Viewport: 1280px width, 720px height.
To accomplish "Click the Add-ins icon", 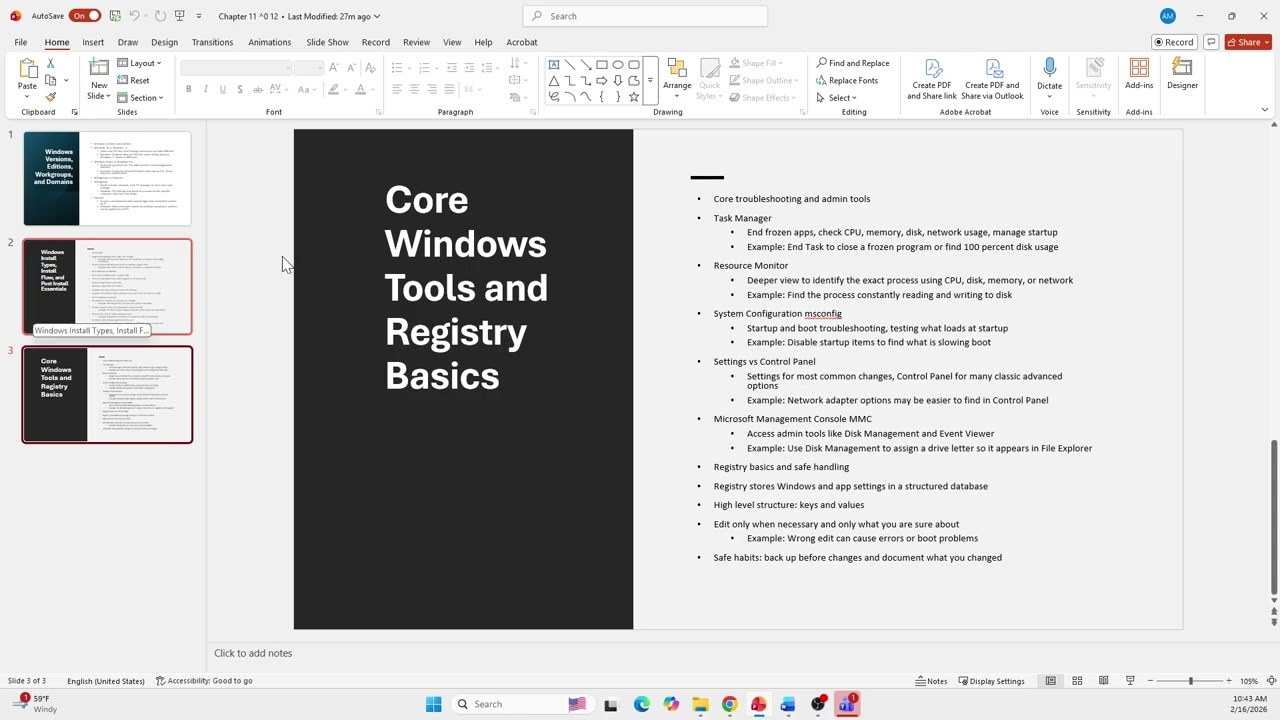I will tap(1139, 68).
